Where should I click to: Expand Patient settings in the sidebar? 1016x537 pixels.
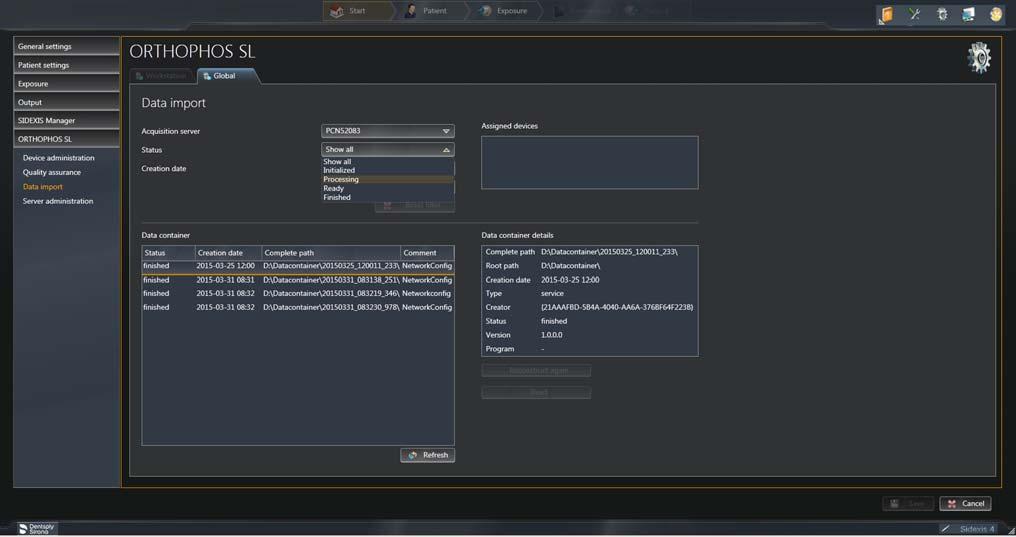pyautogui.click(x=66, y=65)
